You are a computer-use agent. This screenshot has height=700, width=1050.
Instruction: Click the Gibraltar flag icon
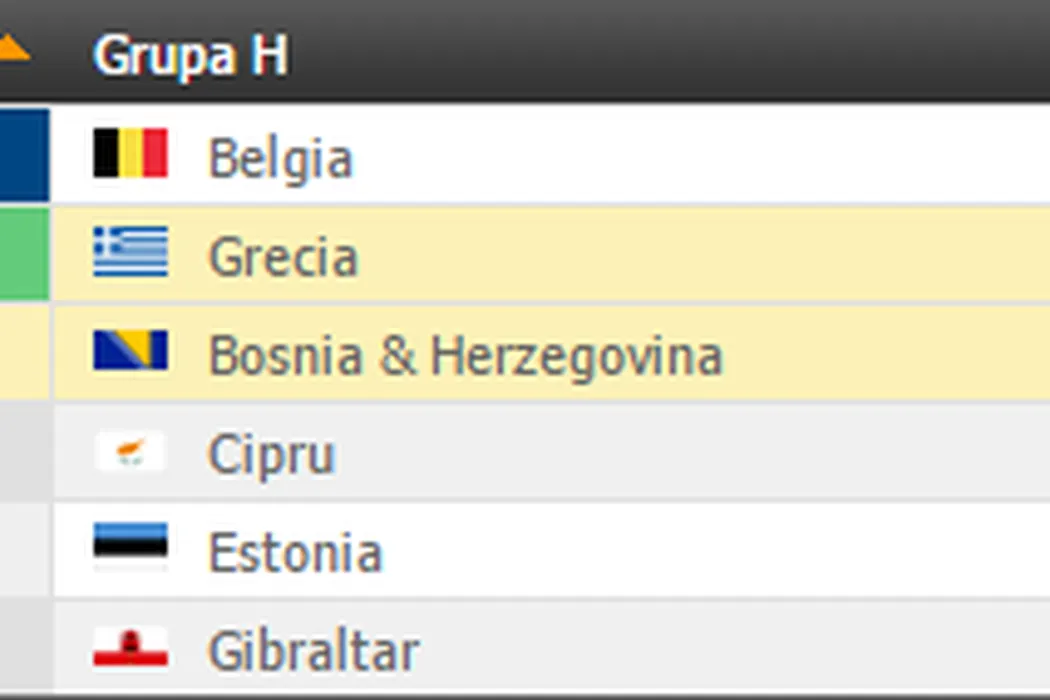pos(130,648)
